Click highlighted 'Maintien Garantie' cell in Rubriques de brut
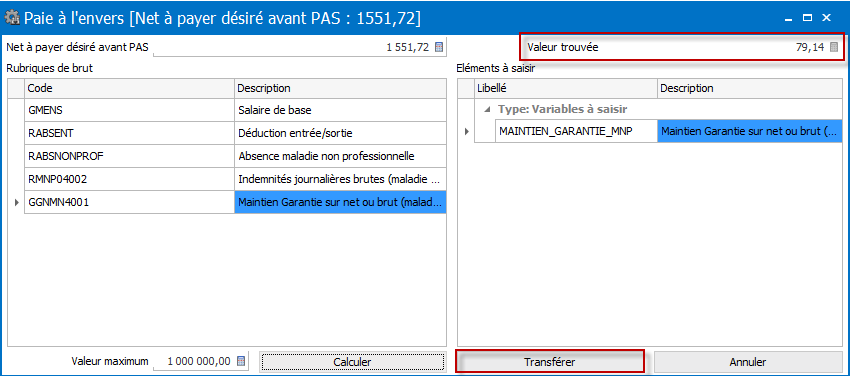850x376 pixels. 340,202
